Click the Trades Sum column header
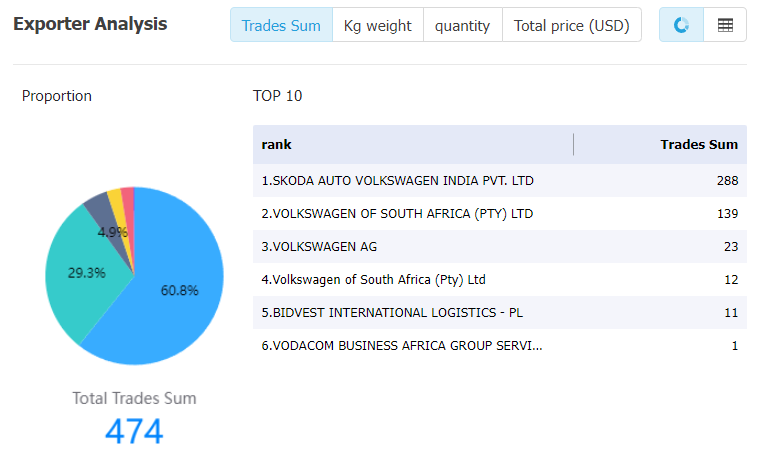 tap(699, 144)
